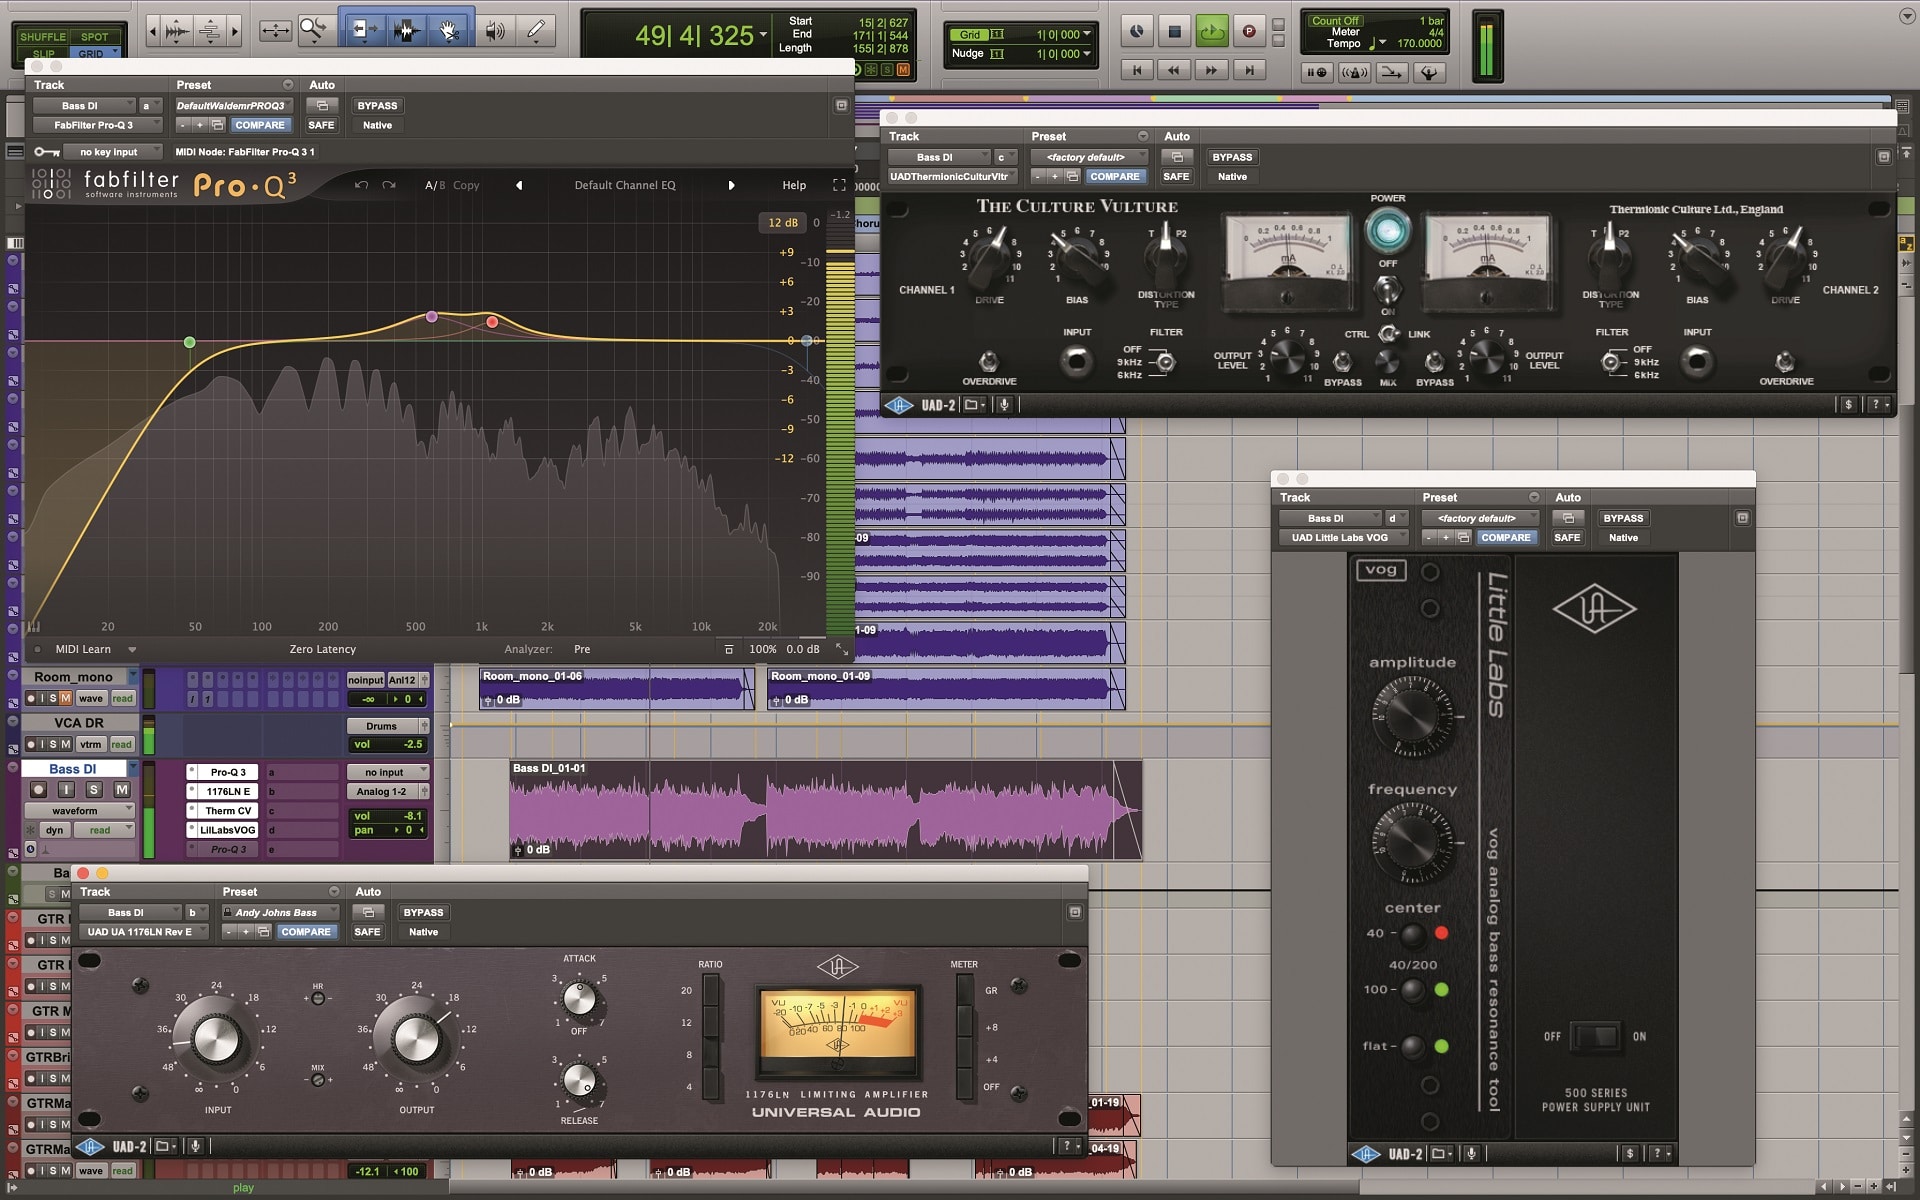Toggle the Culture Vulture power switch

(1387, 290)
